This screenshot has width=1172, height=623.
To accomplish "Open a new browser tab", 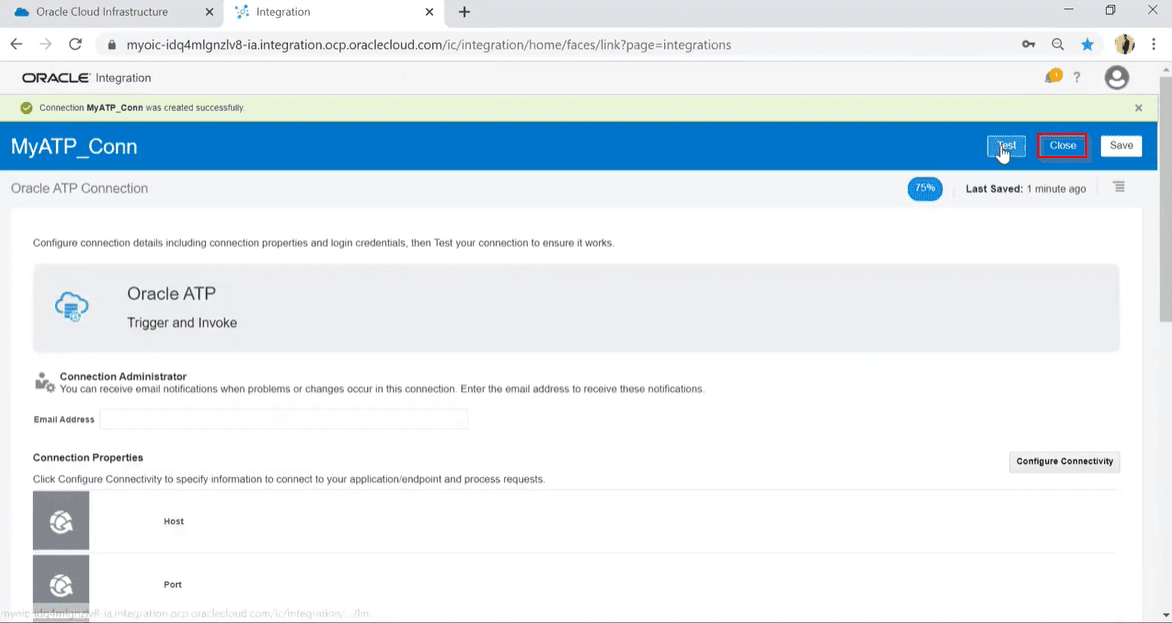I will coord(464,12).
